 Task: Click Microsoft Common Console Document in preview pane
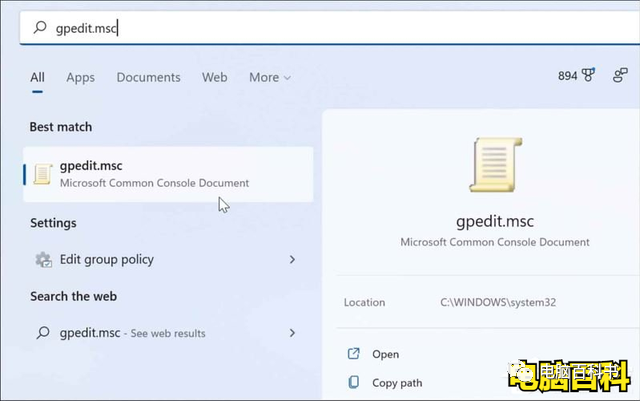tap(495, 242)
